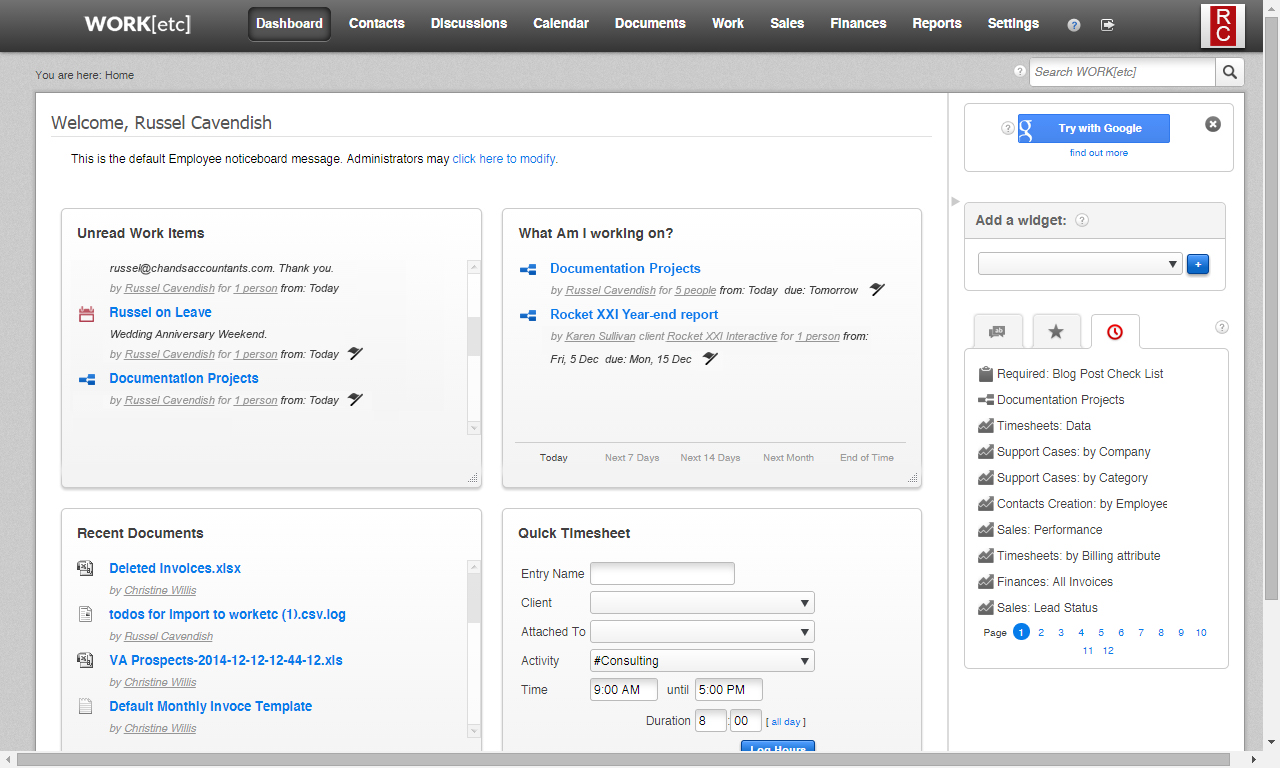Click the help question mark in navigation bar

tap(1074, 25)
